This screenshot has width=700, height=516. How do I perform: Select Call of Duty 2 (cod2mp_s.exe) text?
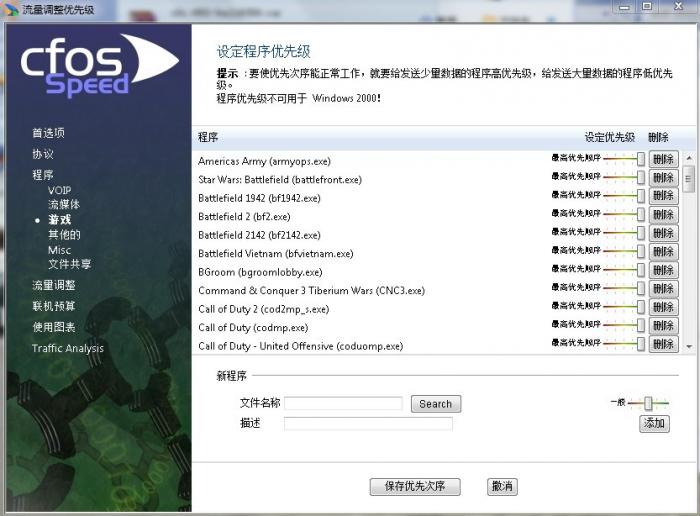[263, 309]
